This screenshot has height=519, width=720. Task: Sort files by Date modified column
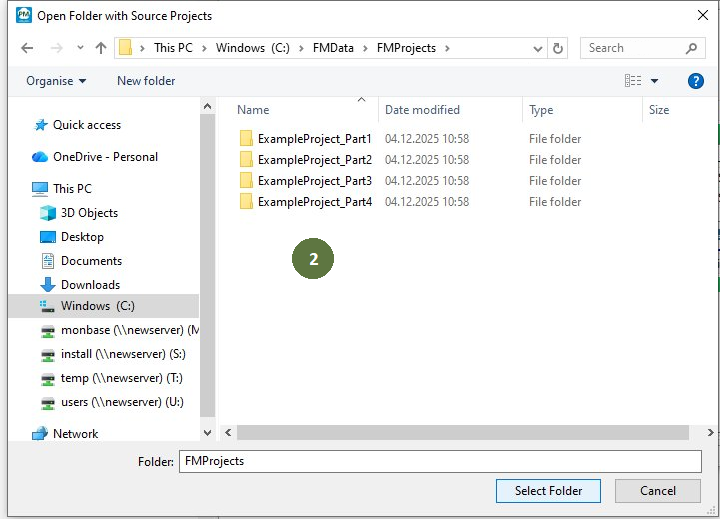[x=422, y=110]
